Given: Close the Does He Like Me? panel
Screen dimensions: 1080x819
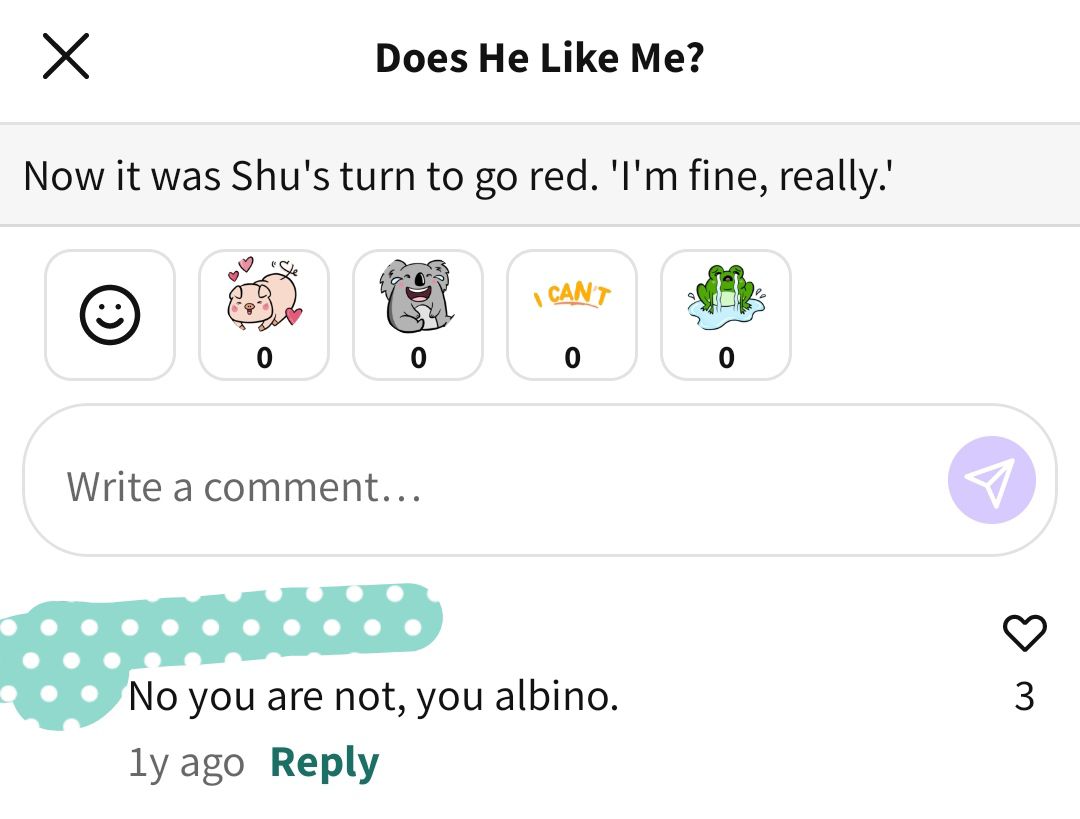Looking at the screenshot, I should [65, 56].
